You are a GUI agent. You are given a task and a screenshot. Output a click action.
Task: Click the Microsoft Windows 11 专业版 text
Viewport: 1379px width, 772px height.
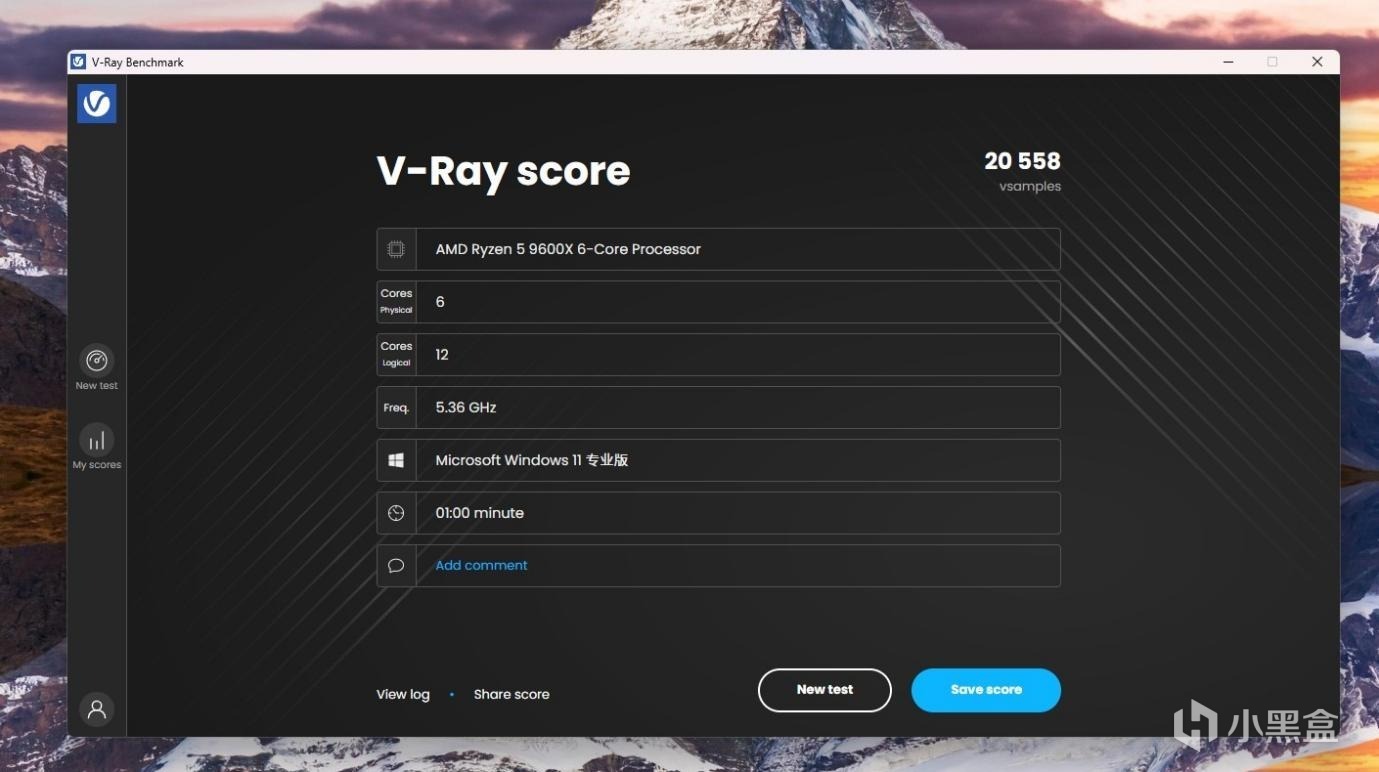coord(532,460)
